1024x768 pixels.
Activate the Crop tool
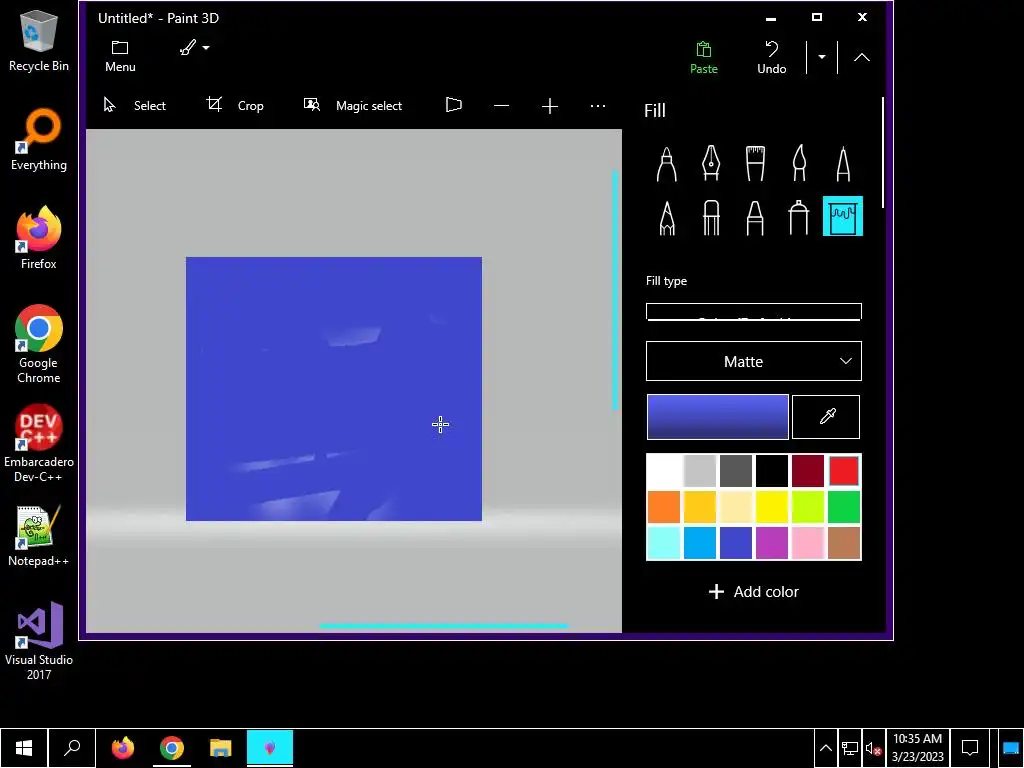pyautogui.click(x=235, y=105)
